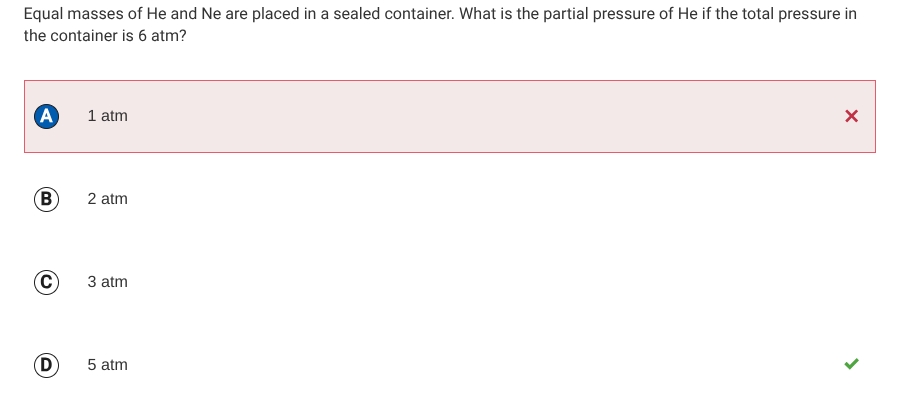
Task: Choose the '5 atm' answer text
Action: point(107,365)
